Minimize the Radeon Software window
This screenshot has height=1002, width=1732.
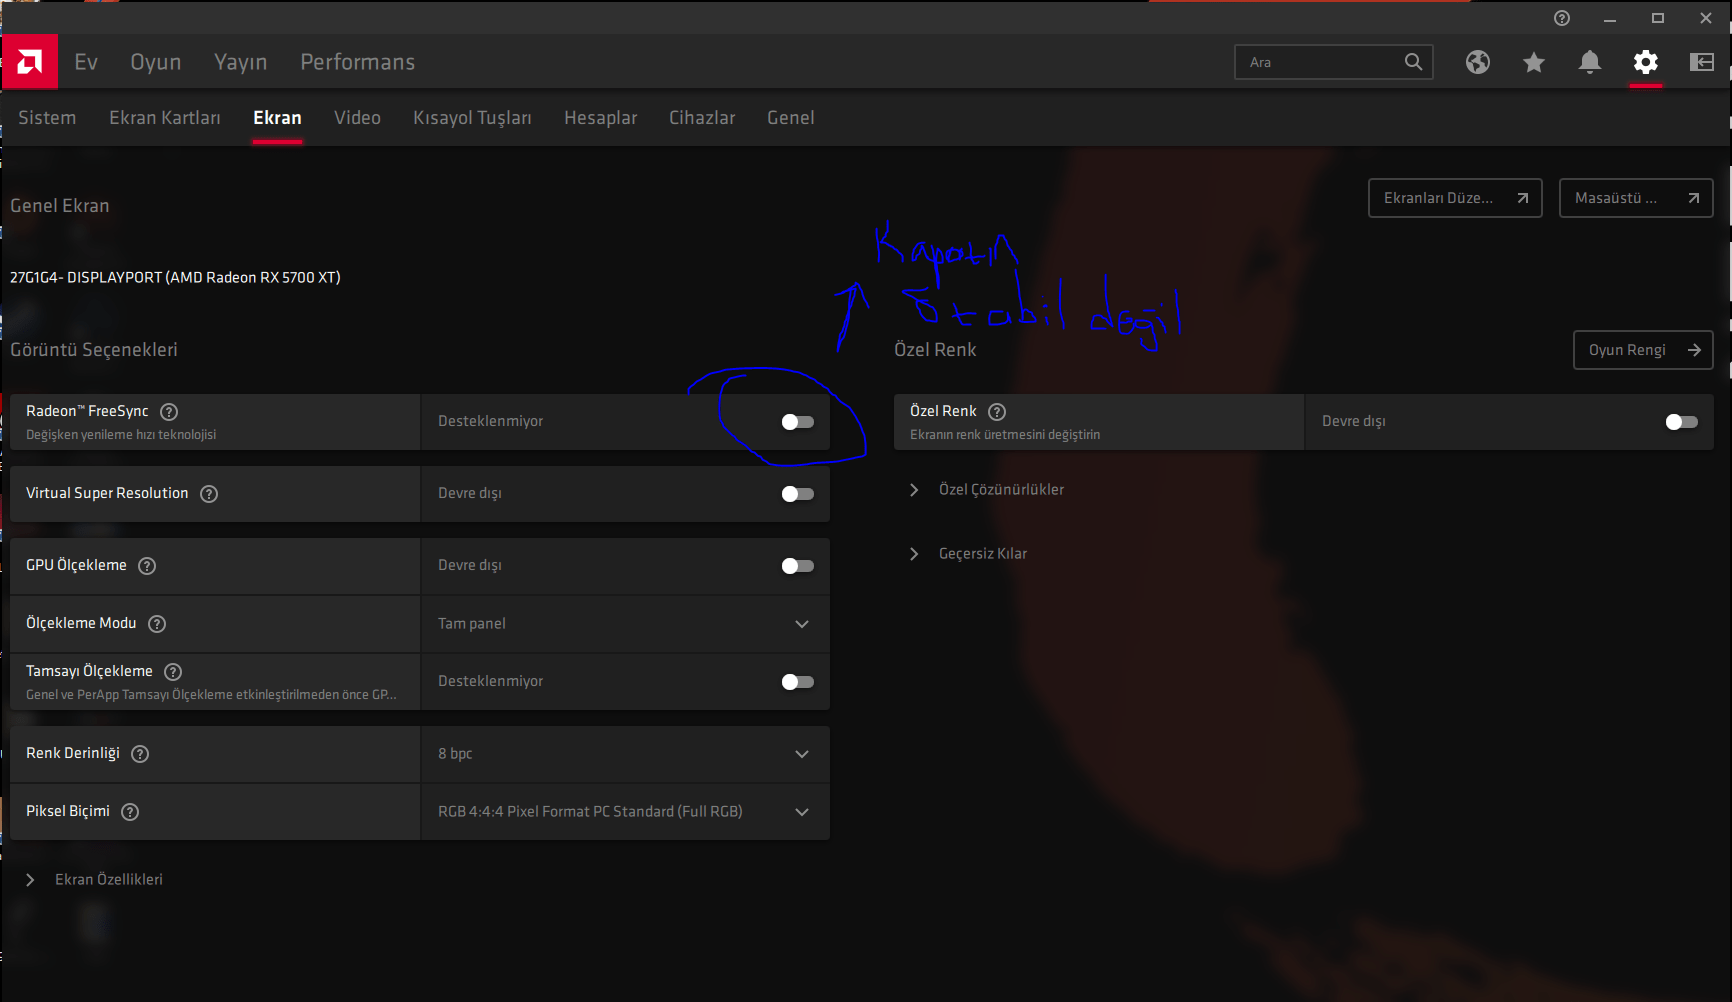1610,18
